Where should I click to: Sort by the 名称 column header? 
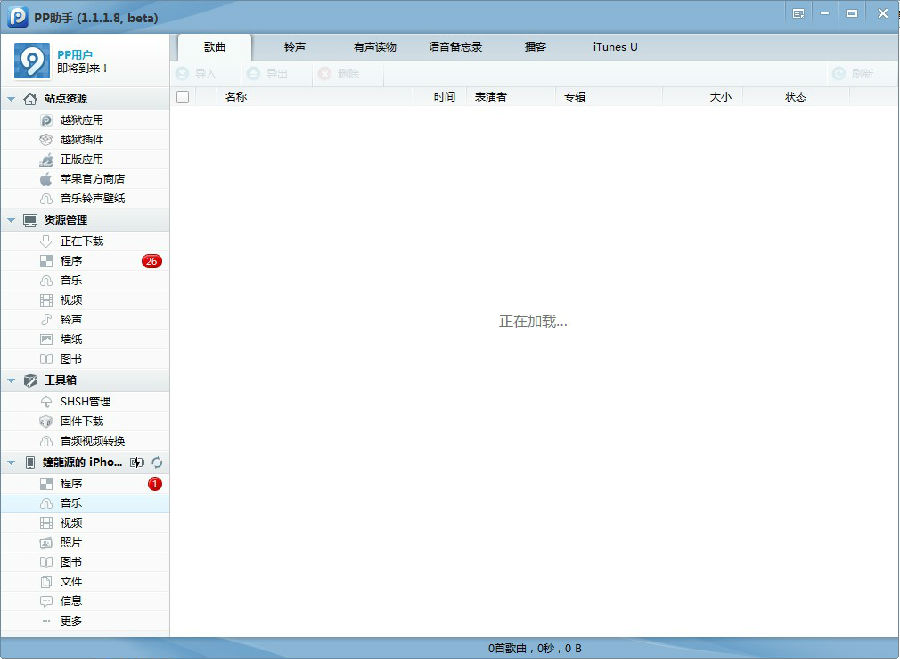pos(236,97)
